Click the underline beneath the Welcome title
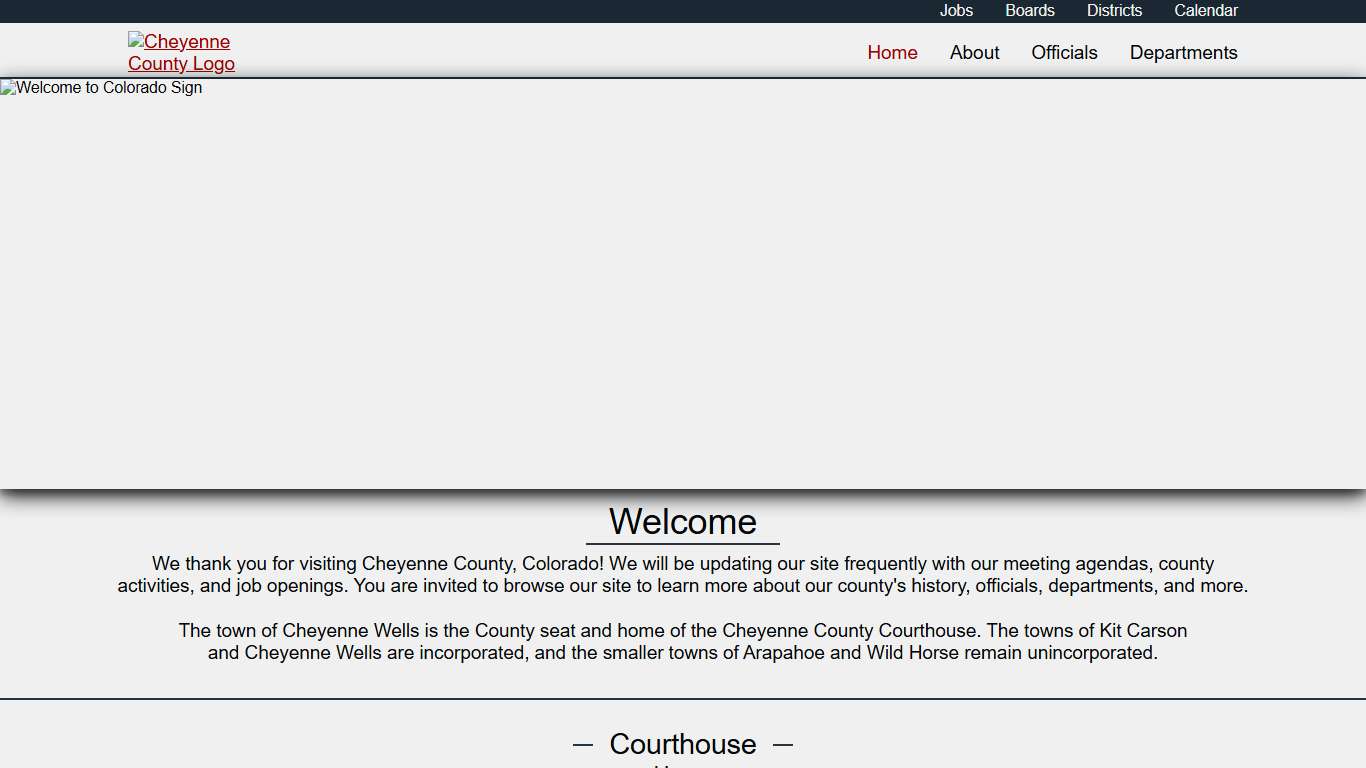Viewport: 1366px width, 768px height. coord(683,544)
